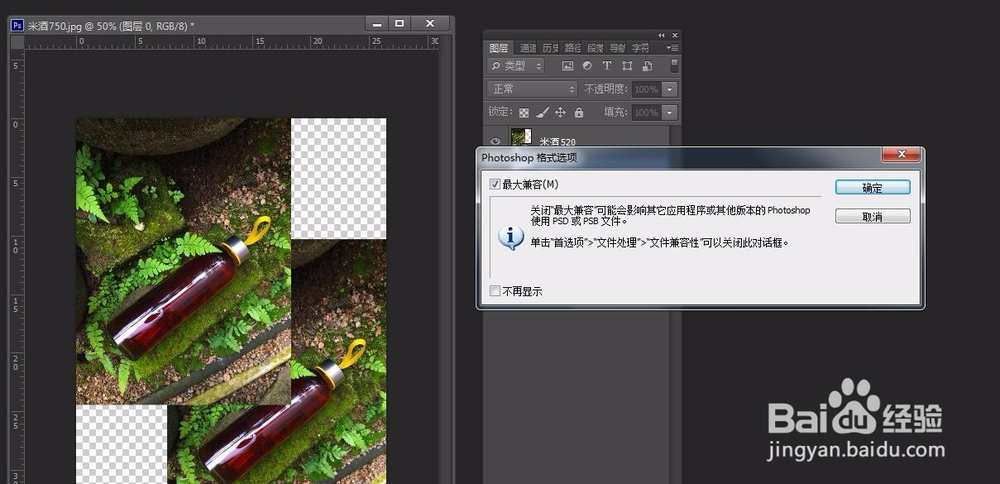Open the 正常 blend mode dropdown
Screen dimensions: 1000x484
532,89
